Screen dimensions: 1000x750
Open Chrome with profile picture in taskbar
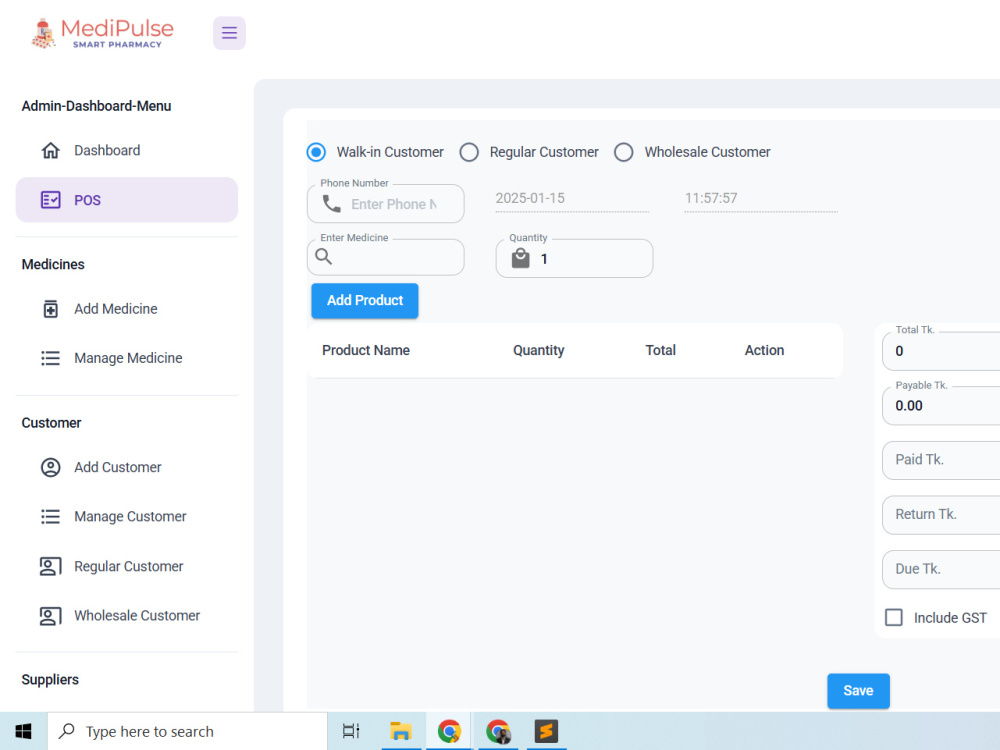[497, 731]
